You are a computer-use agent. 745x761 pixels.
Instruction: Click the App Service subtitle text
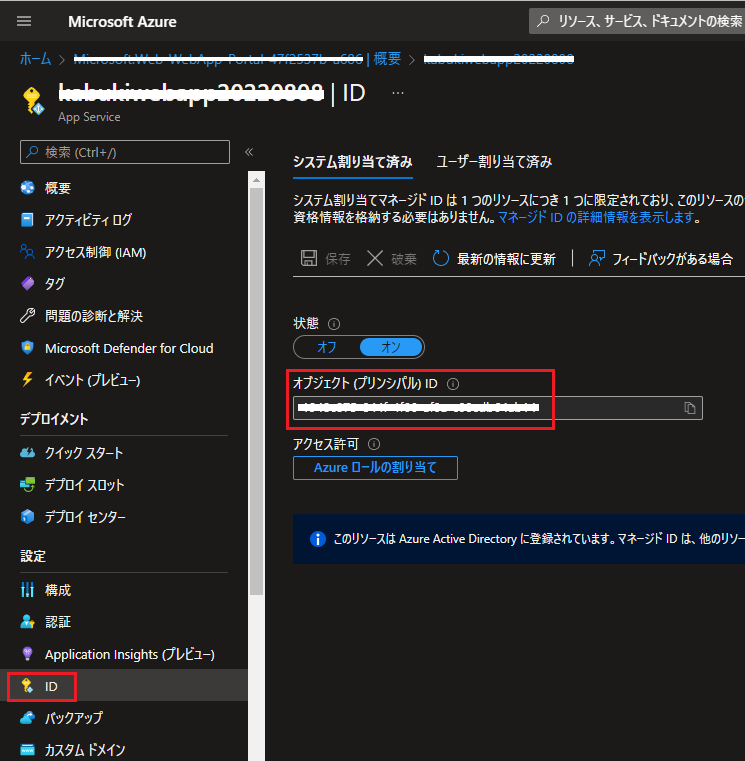point(89,117)
